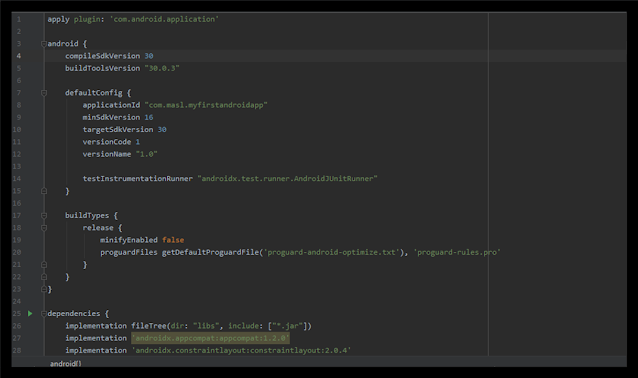Click the "1.0" version name string

146,154
